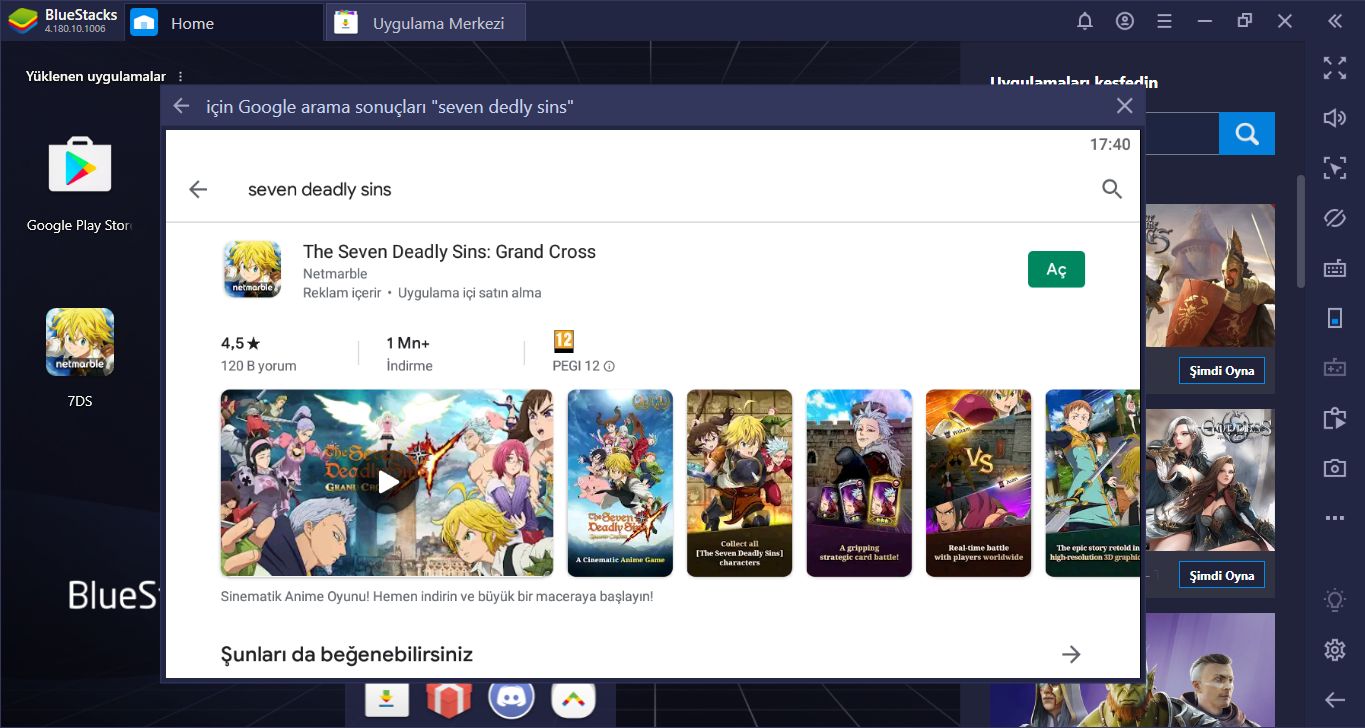The width and height of the screenshot is (1365, 728).
Task: Click the blue search button in discover panel
Action: tap(1247, 133)
